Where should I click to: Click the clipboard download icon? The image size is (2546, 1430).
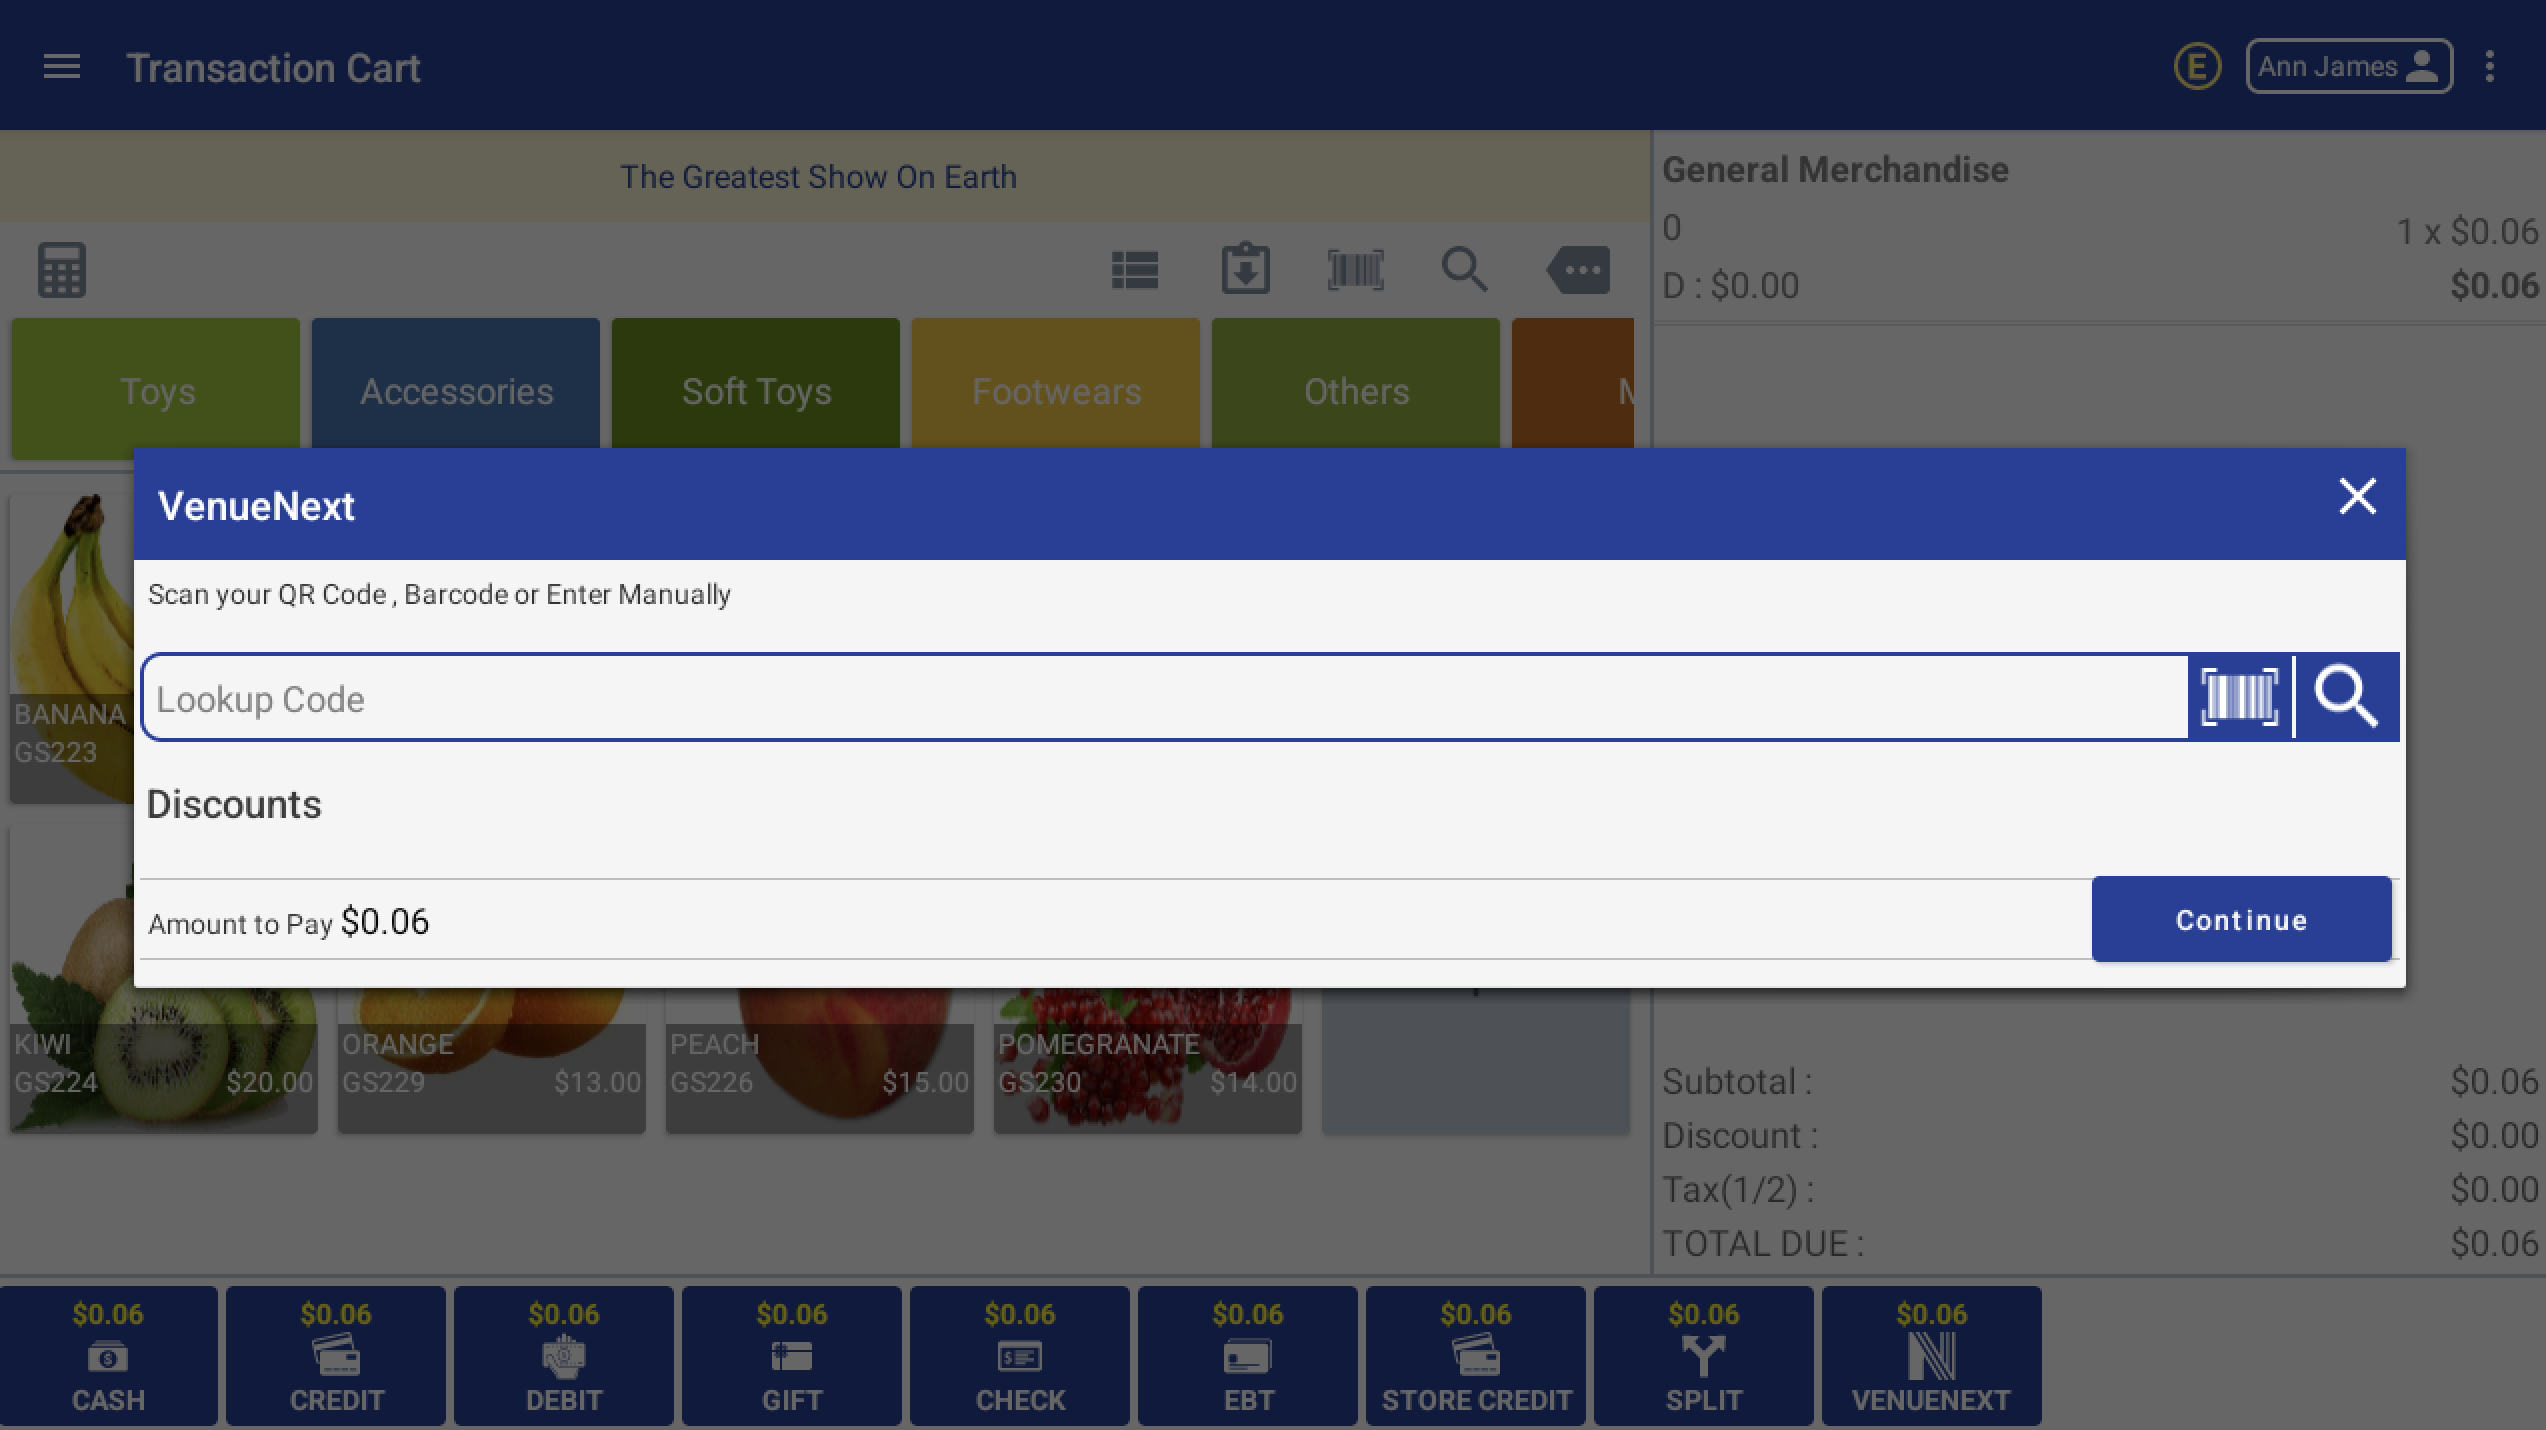tap(1245, 270)
